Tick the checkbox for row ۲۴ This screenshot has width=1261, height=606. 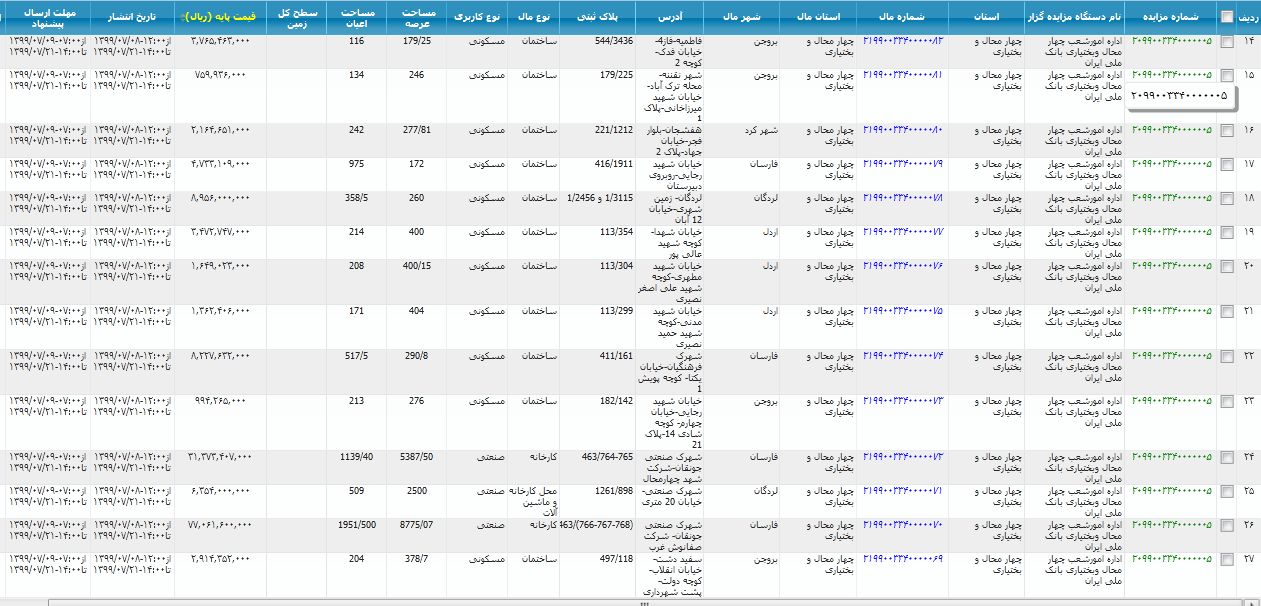coord(1227,458)
